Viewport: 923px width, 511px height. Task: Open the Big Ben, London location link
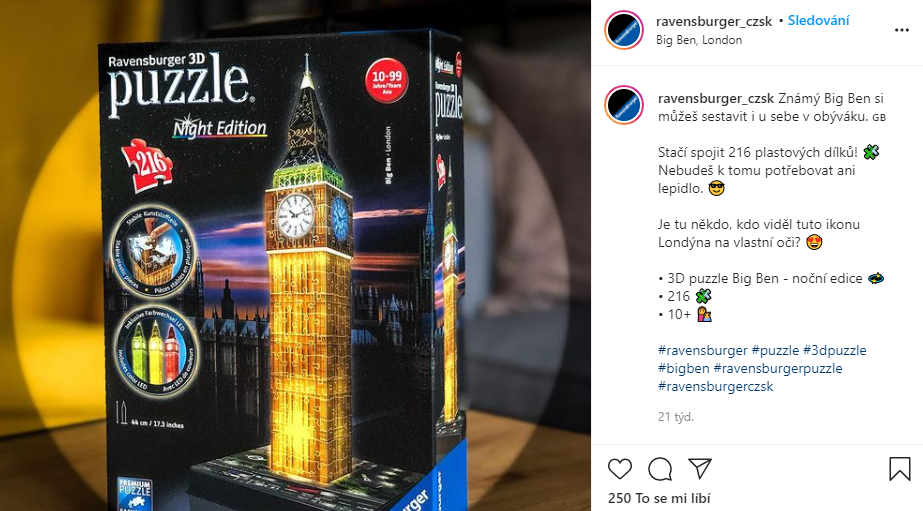[699, 40]
